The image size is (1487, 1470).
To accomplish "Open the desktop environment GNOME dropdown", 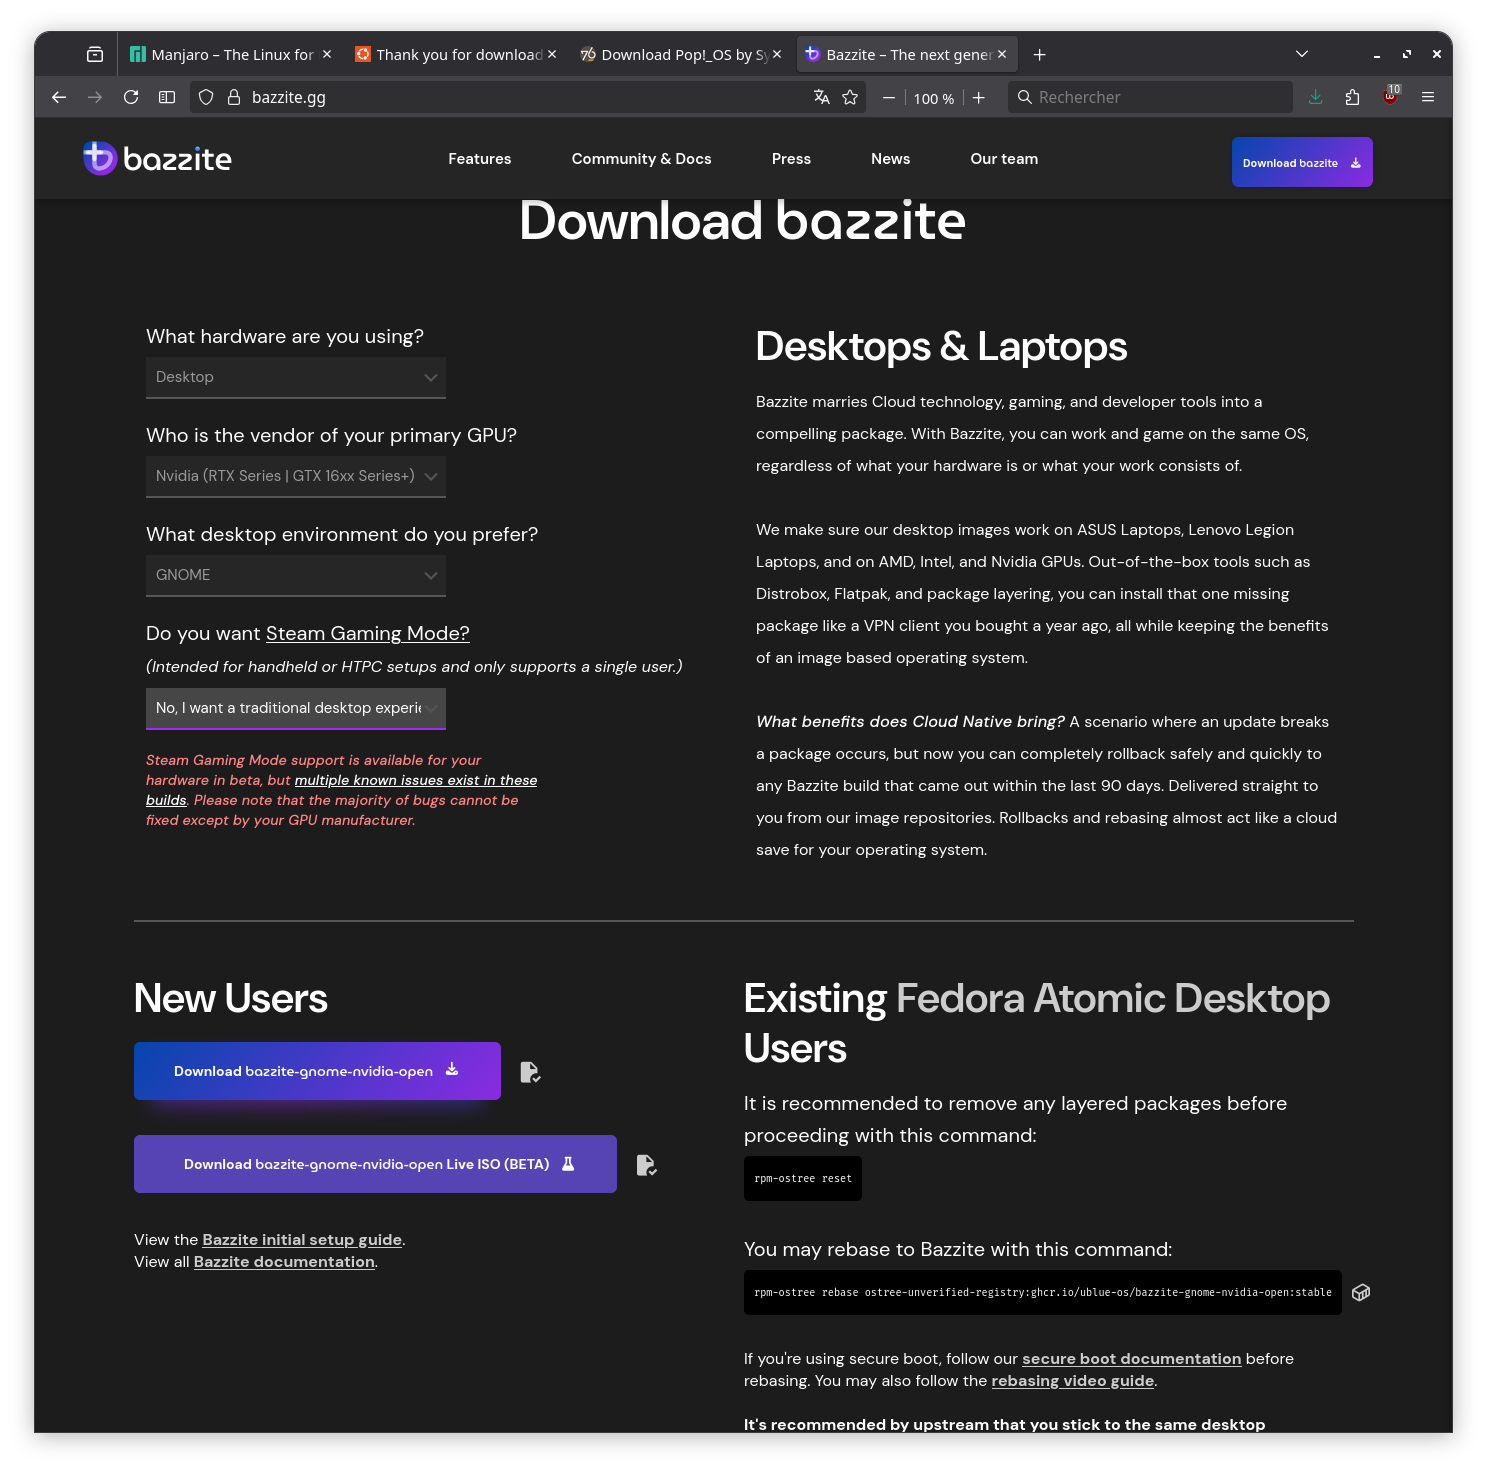I will point(295,575).
